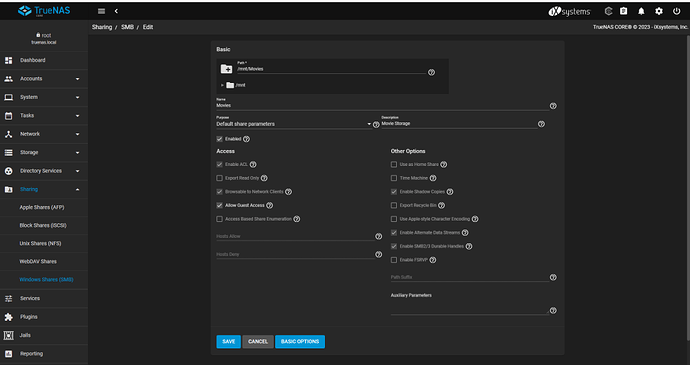Enable the Export Read Only checkbox
The height and width of the screenshot is (365, 690).
[x=220, y=178]
